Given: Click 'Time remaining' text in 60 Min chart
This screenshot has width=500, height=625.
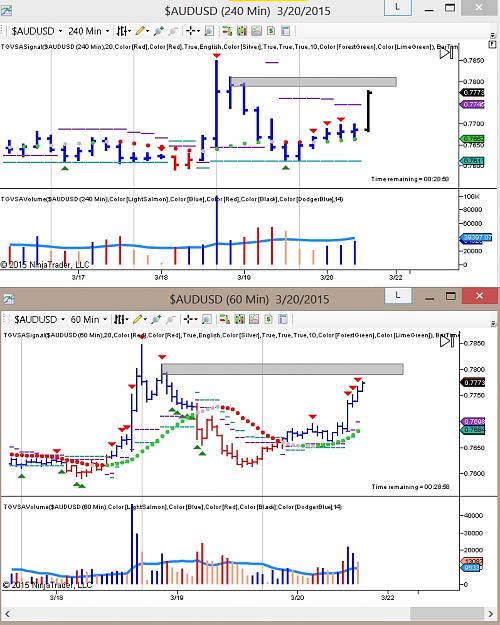Looking at the screenshot, I should pyautogui.click(x=411, y=487).
